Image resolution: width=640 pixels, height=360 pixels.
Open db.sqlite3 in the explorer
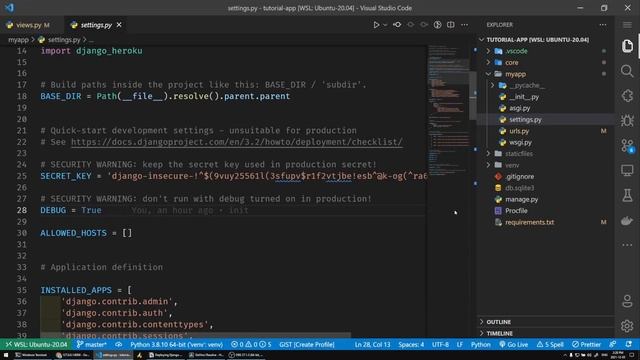click(519, 188)
